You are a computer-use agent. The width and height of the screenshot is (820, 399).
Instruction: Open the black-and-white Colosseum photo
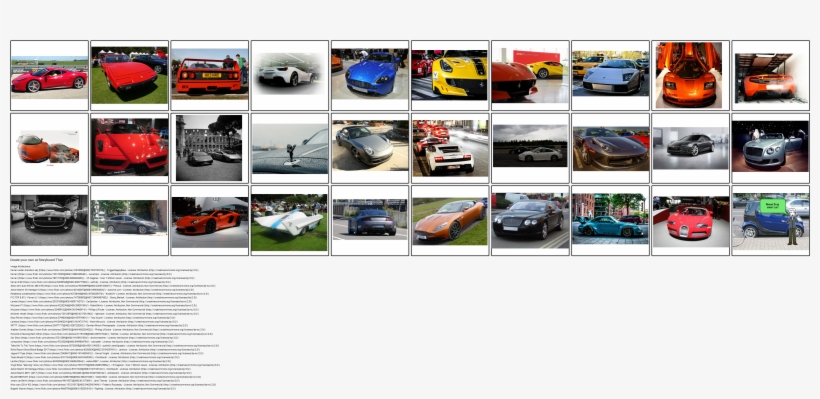[210, 148]
